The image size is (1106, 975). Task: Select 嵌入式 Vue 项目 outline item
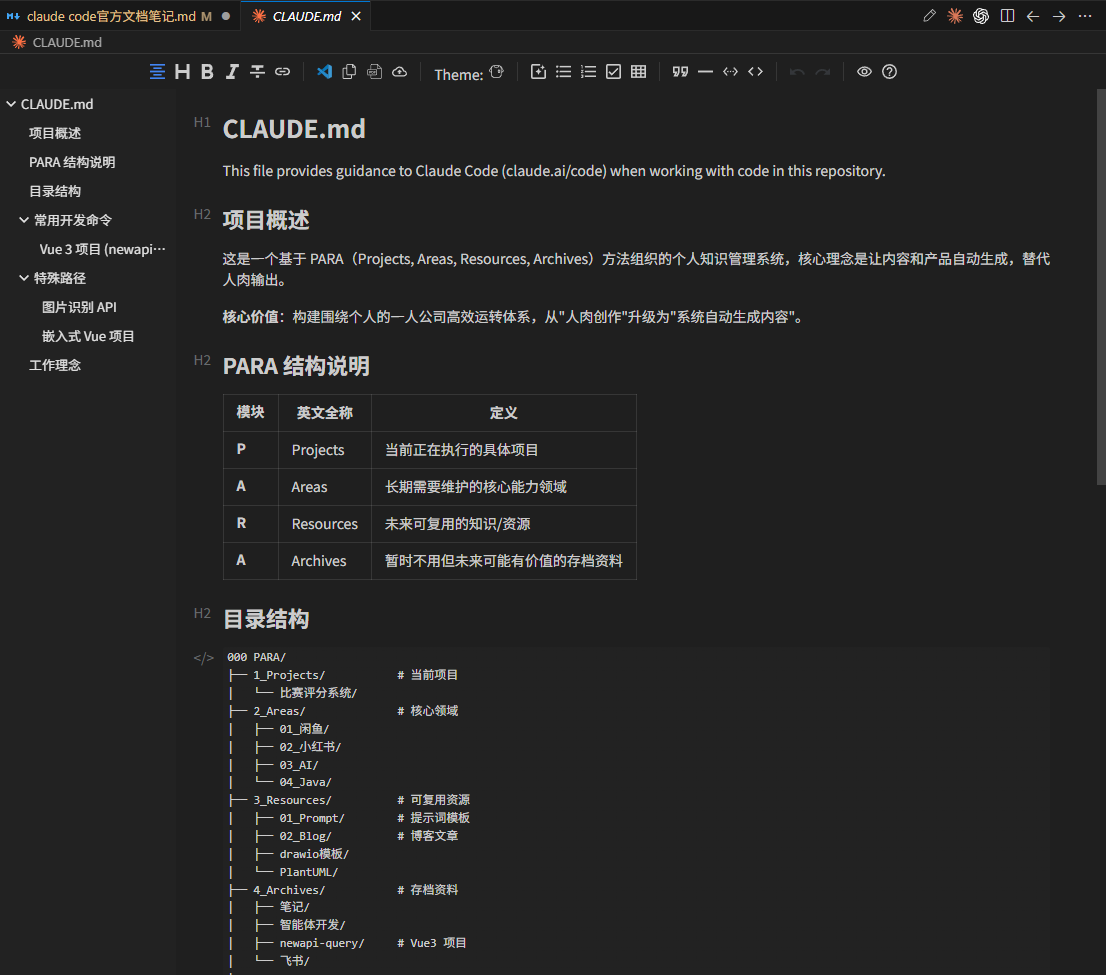(x=88, y=336)
